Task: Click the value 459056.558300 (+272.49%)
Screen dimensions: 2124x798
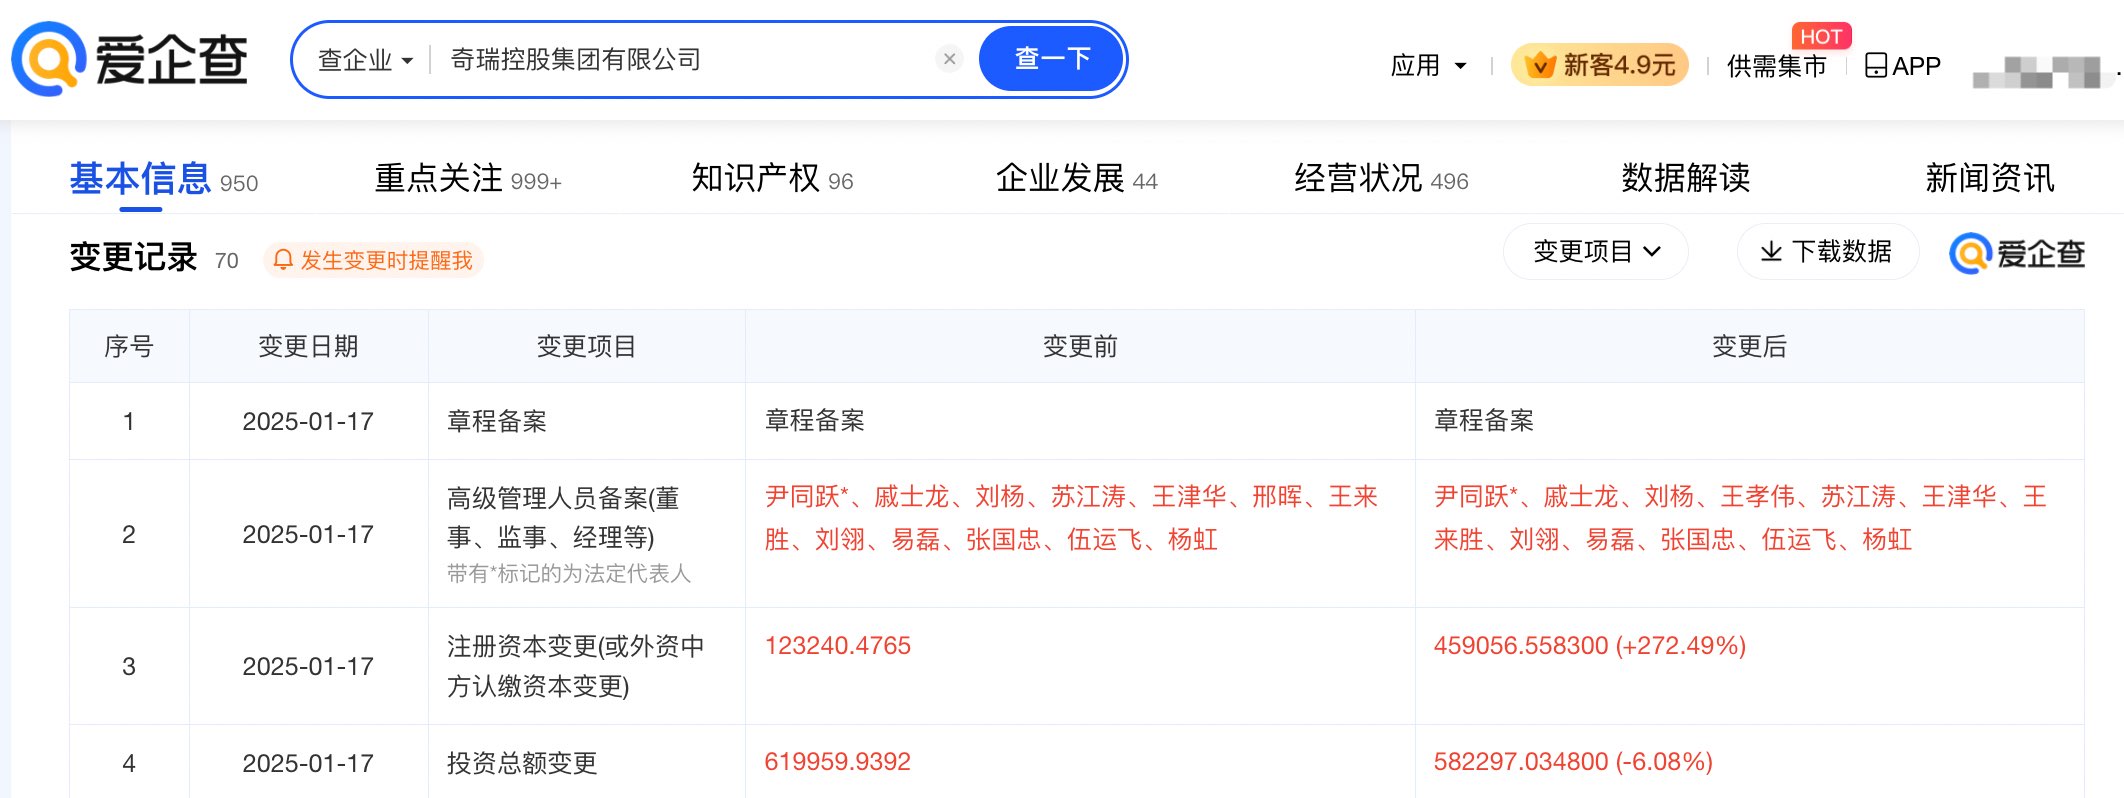Action: tap(1590, 646)
